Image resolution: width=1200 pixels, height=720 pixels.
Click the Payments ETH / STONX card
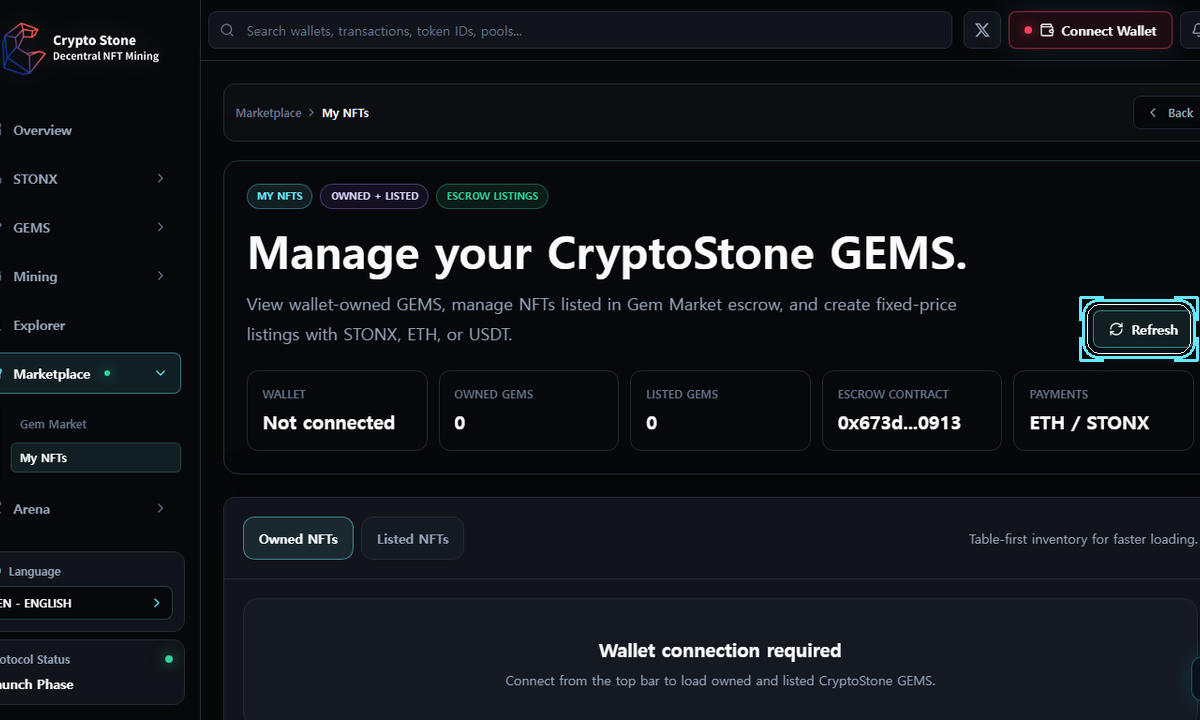pos(1103,411)
